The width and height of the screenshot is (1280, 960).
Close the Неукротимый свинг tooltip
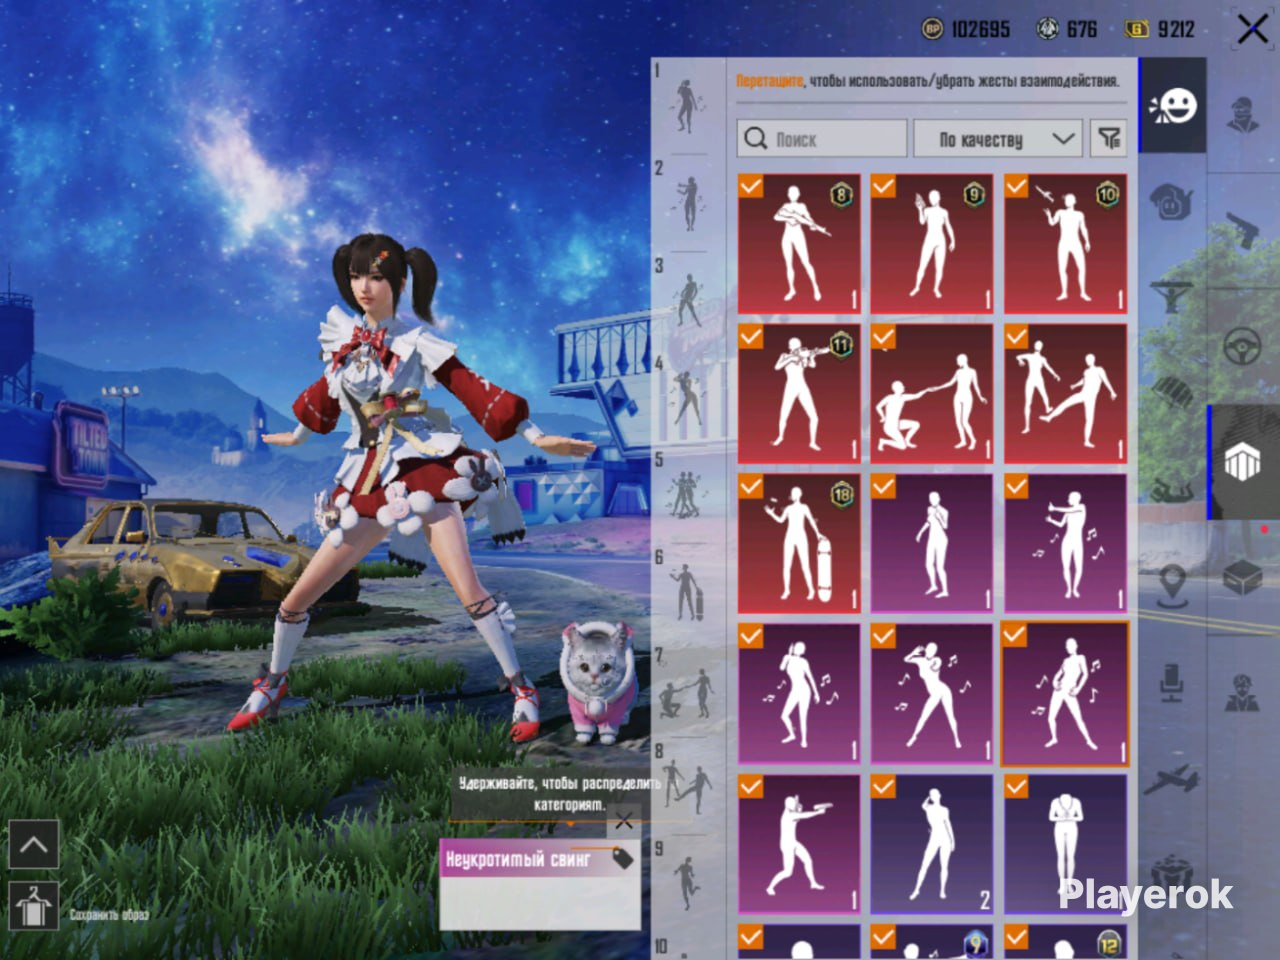coord(624,821)
